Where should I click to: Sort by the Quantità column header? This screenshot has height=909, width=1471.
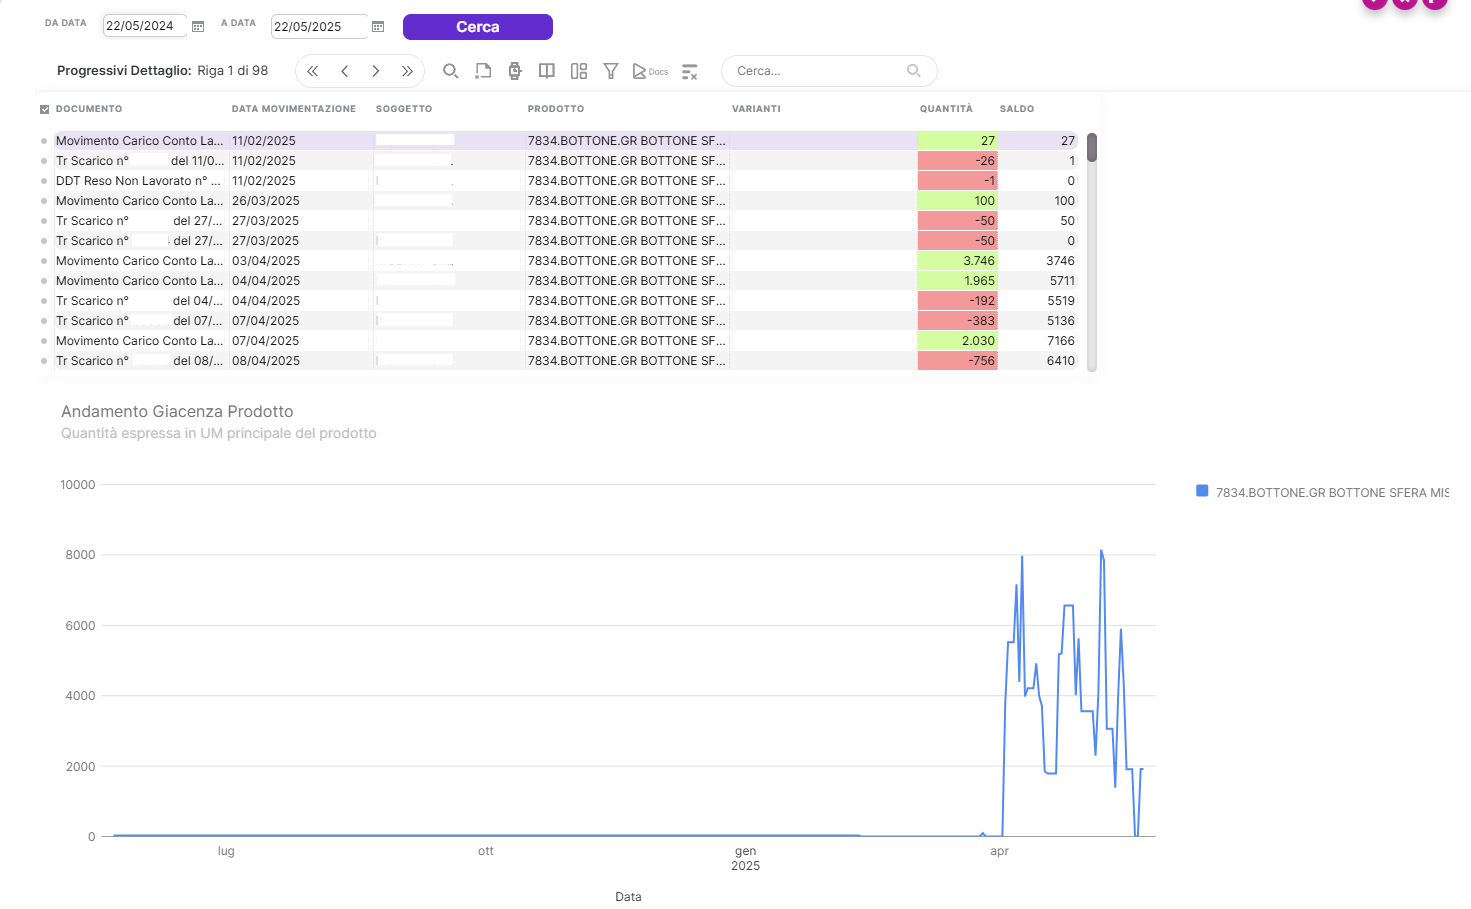pos(945,109)
